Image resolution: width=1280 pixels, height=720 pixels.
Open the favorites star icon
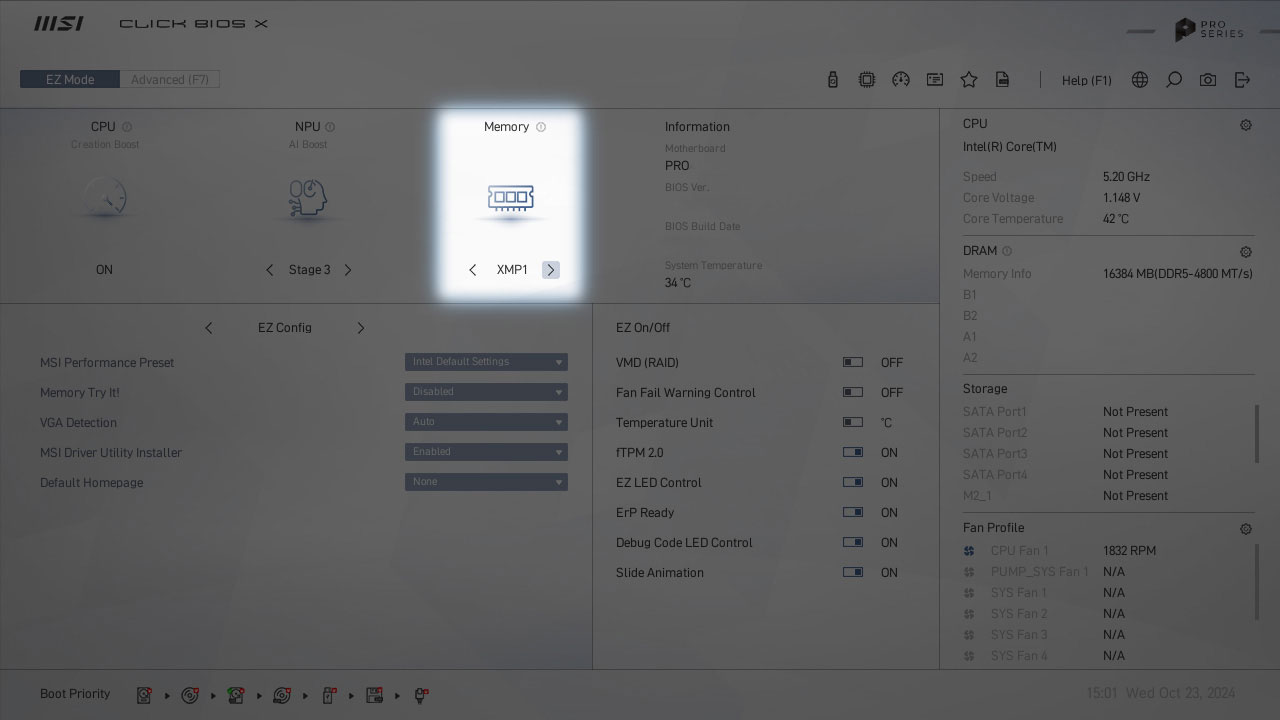[968, 80]
